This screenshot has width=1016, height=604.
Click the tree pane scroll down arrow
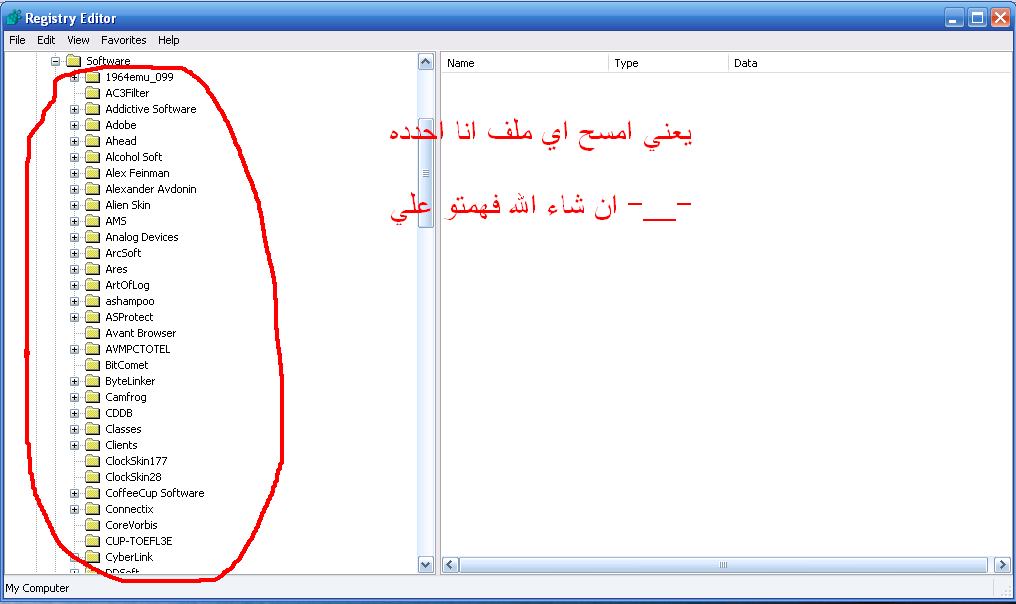[x=426, y=564]
